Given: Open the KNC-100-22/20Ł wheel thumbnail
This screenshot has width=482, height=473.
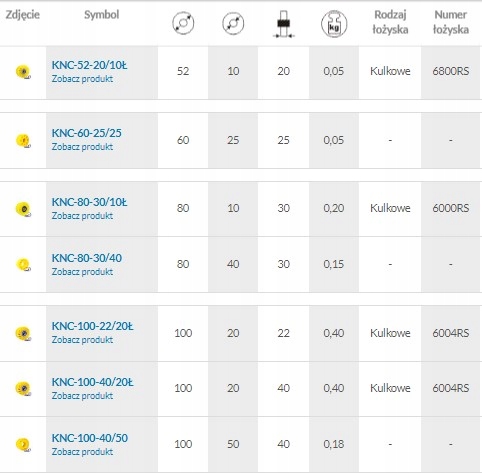Looking at the screenshot, I should [23, 333].
